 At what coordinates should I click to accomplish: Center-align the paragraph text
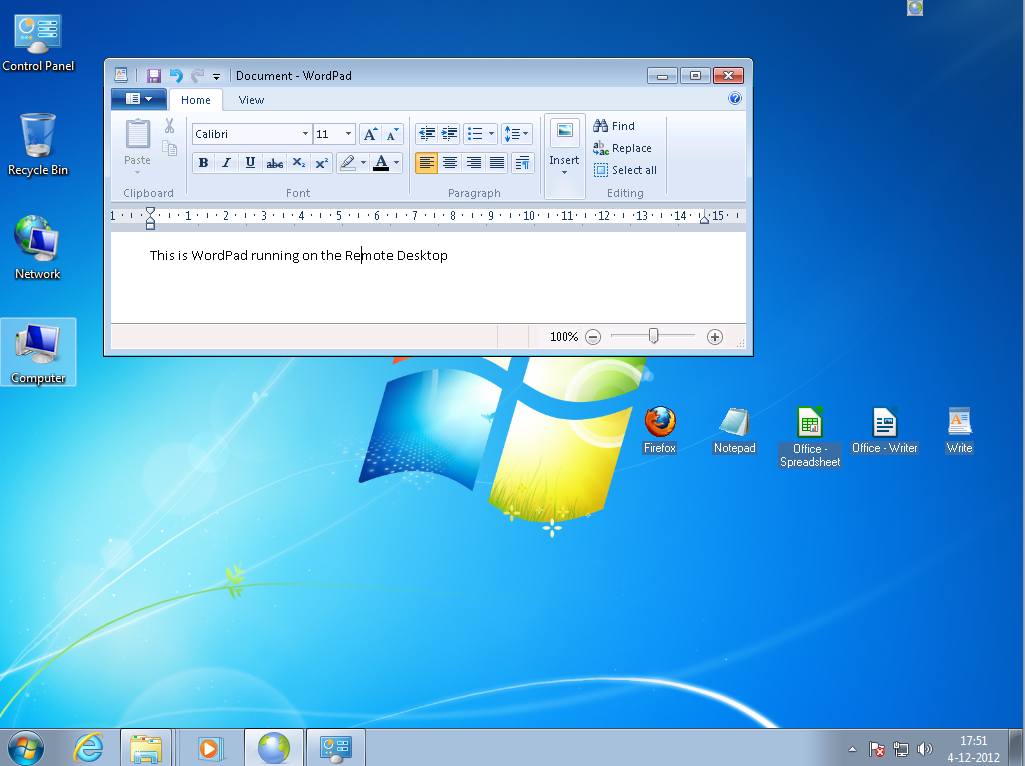click(450, 163)
